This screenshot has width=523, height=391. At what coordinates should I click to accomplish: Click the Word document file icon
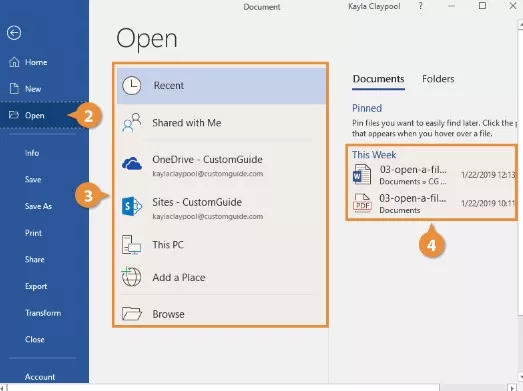pyautogui.click(x=362, y=174)
